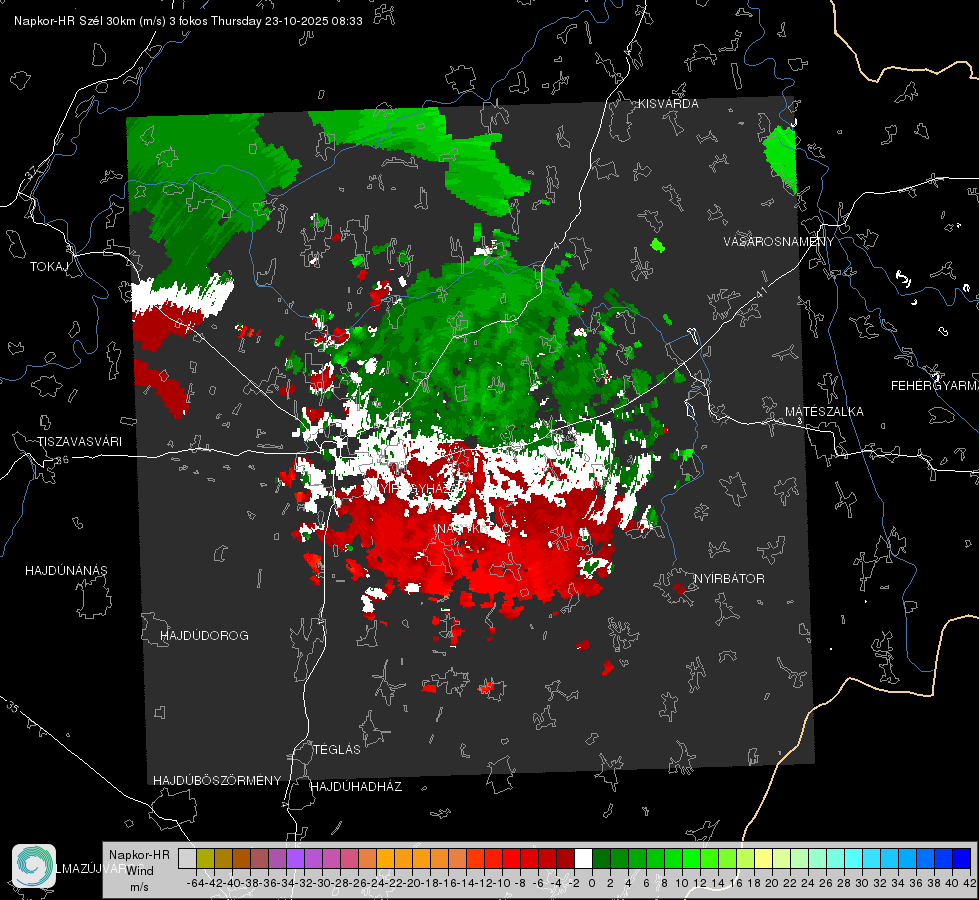Click the -64 value on the legend scale
Viewport: 979px width, 900px height.
pos(195,883)
